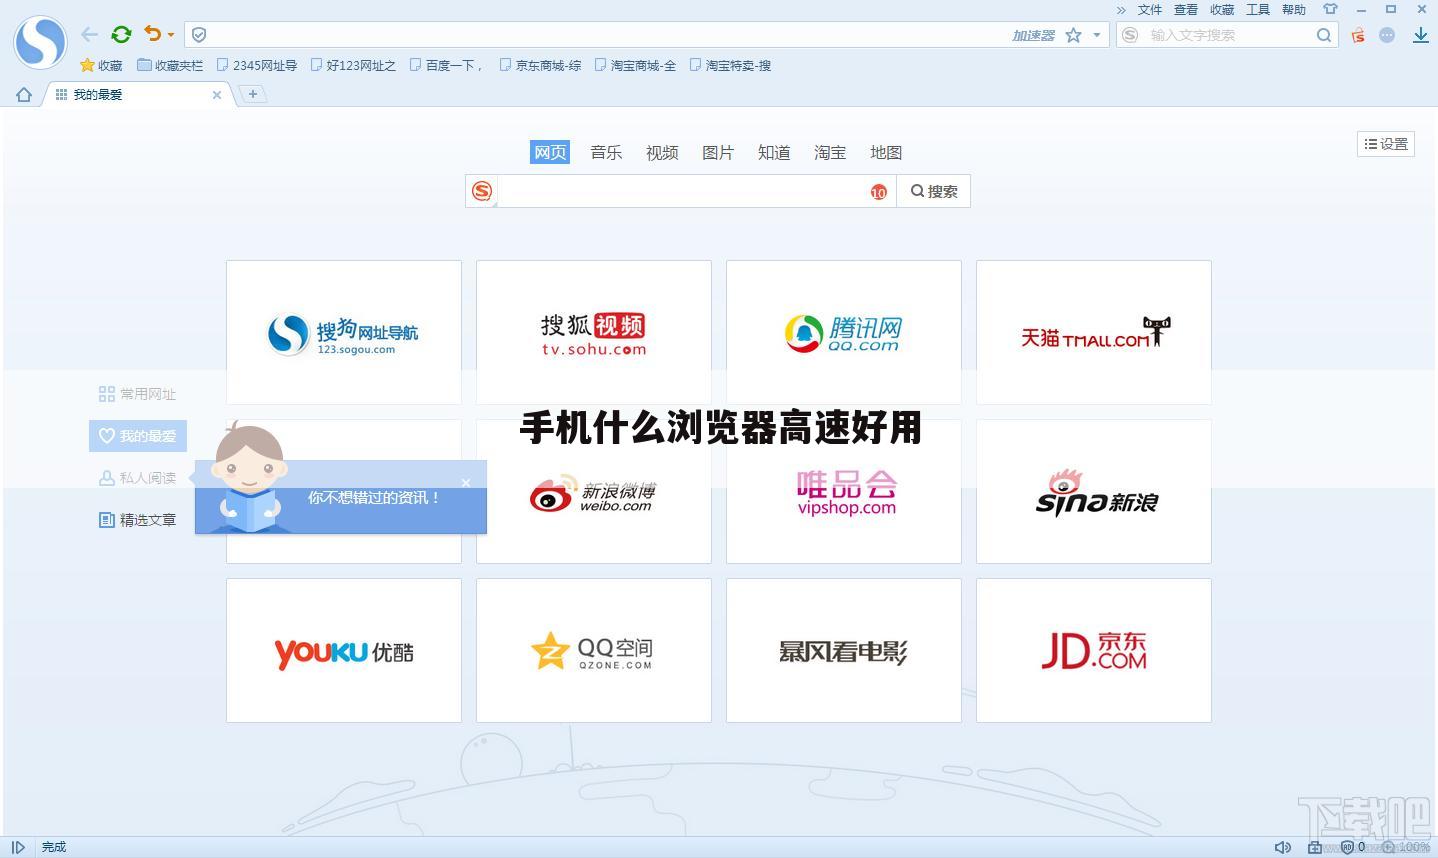Open the 腾讯网 qq.com tile
The height and width of the screenshot is (858, 1438).
844,332
